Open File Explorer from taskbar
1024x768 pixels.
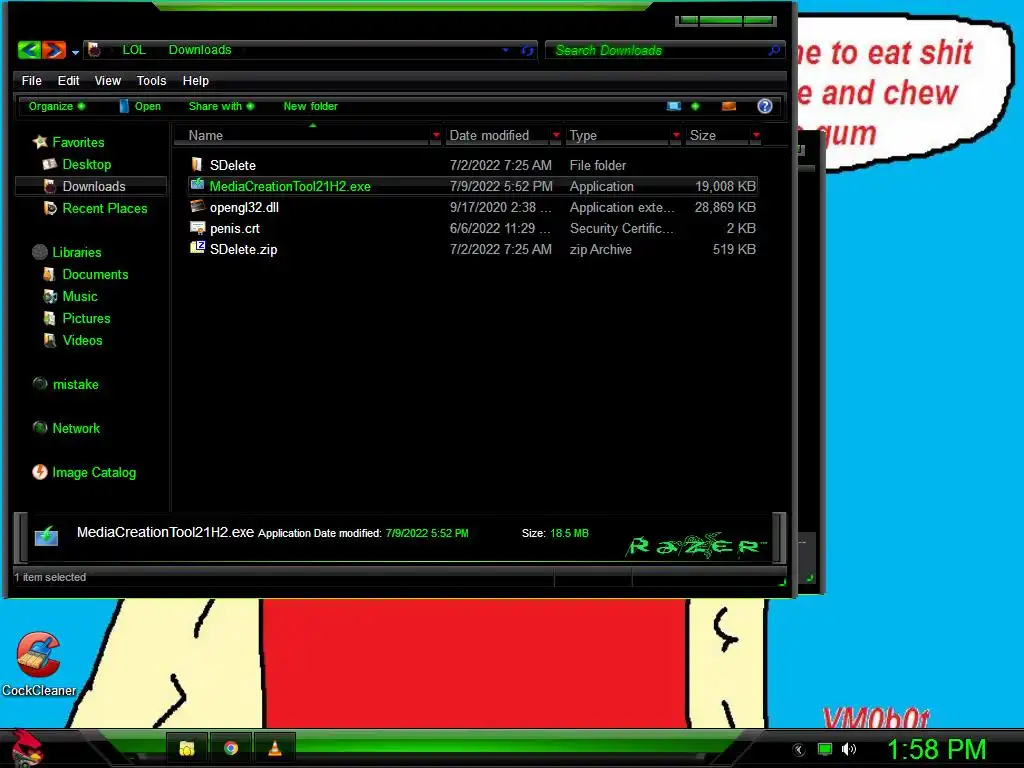(x=187, y=748)
